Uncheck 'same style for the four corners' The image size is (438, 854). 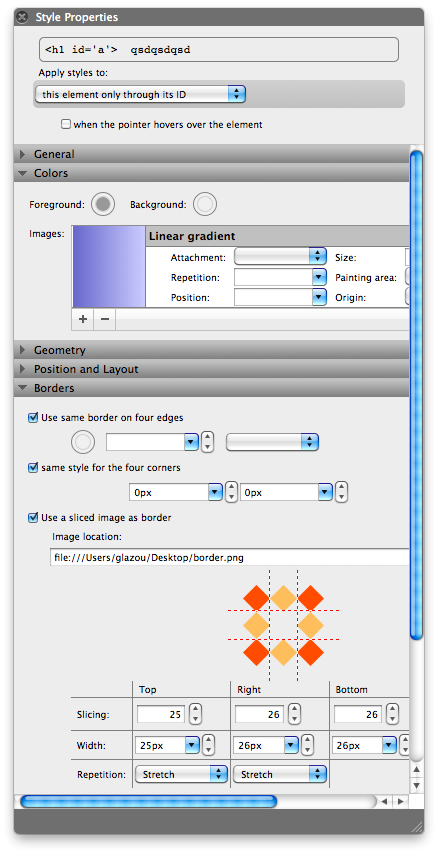pos(33,467)
